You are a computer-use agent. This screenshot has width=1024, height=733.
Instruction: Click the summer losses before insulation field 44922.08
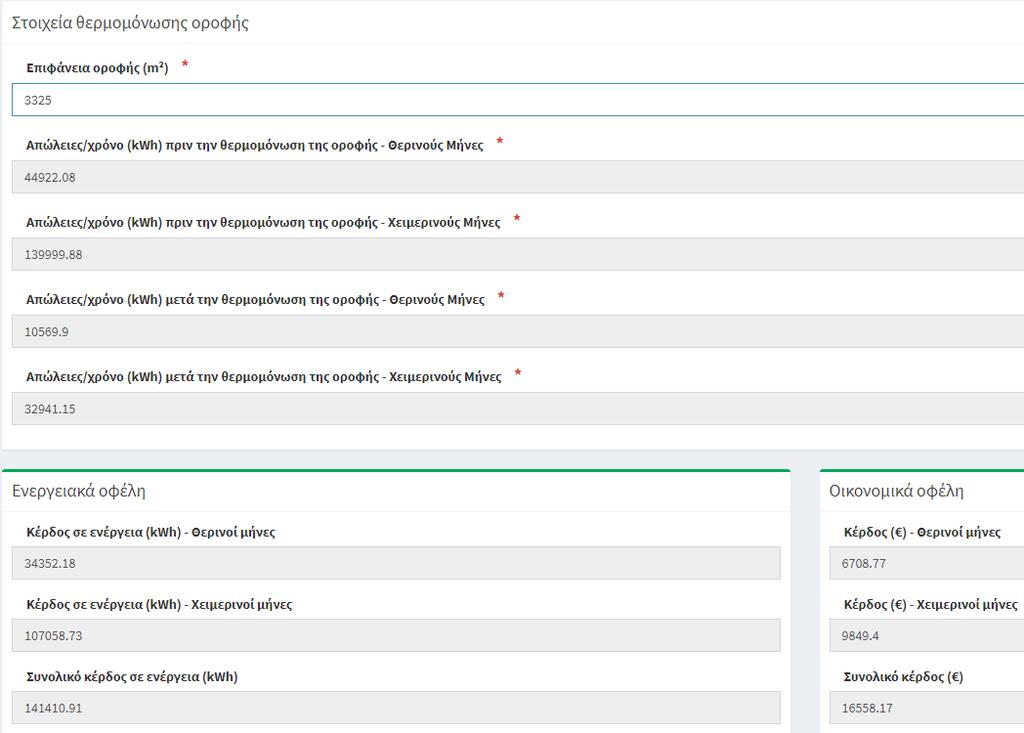[518, 177]
